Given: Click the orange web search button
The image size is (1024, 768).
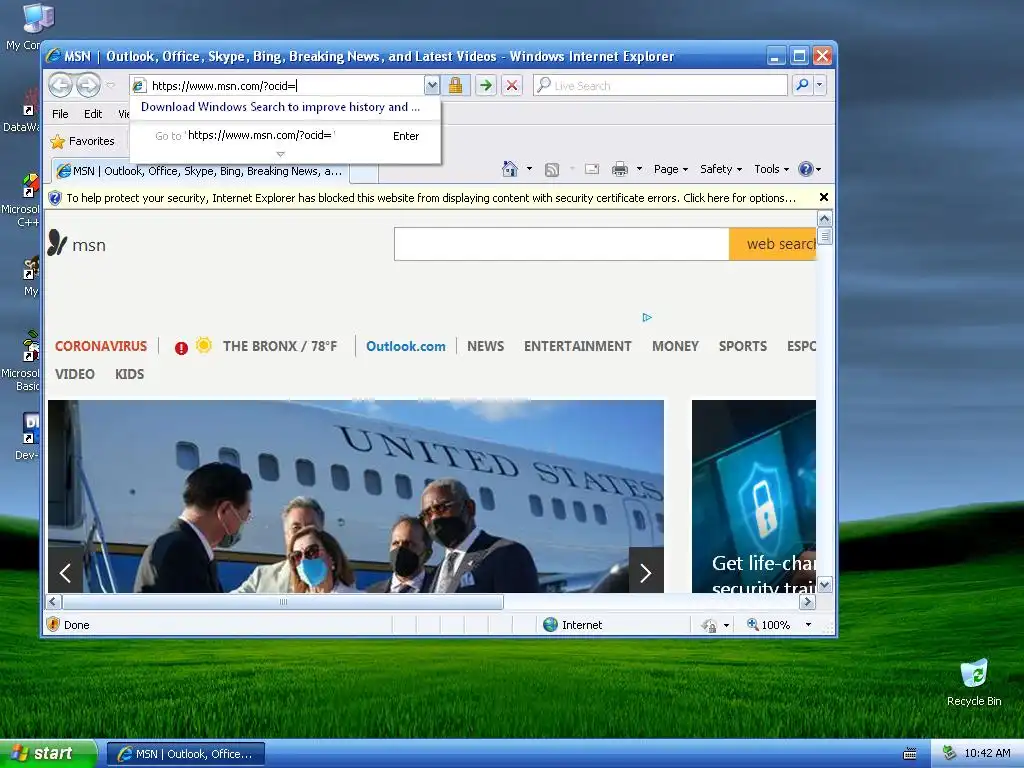Looking at the screenshot, I should pyautogui.click(x=773, y=244).
